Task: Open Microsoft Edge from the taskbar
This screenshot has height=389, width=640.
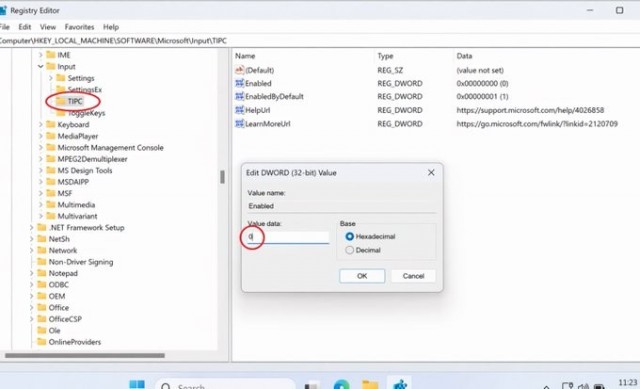Action: click(341, 385)
